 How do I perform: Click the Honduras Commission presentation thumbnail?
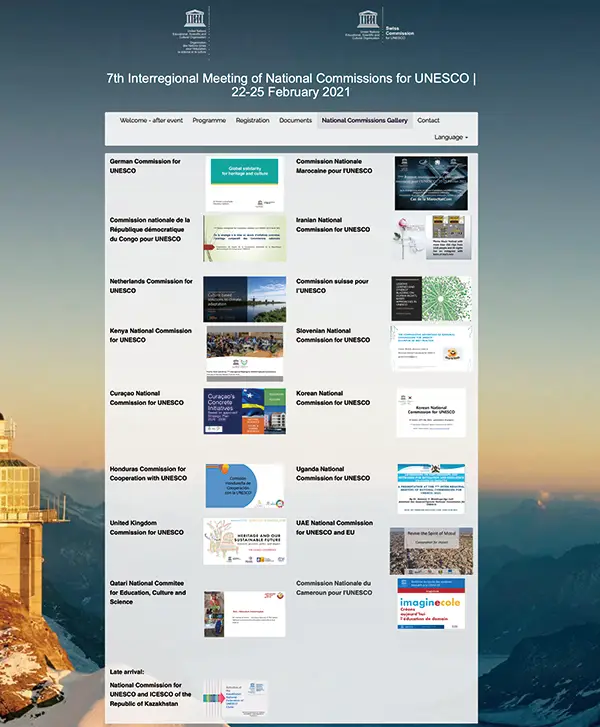(245, 486)
